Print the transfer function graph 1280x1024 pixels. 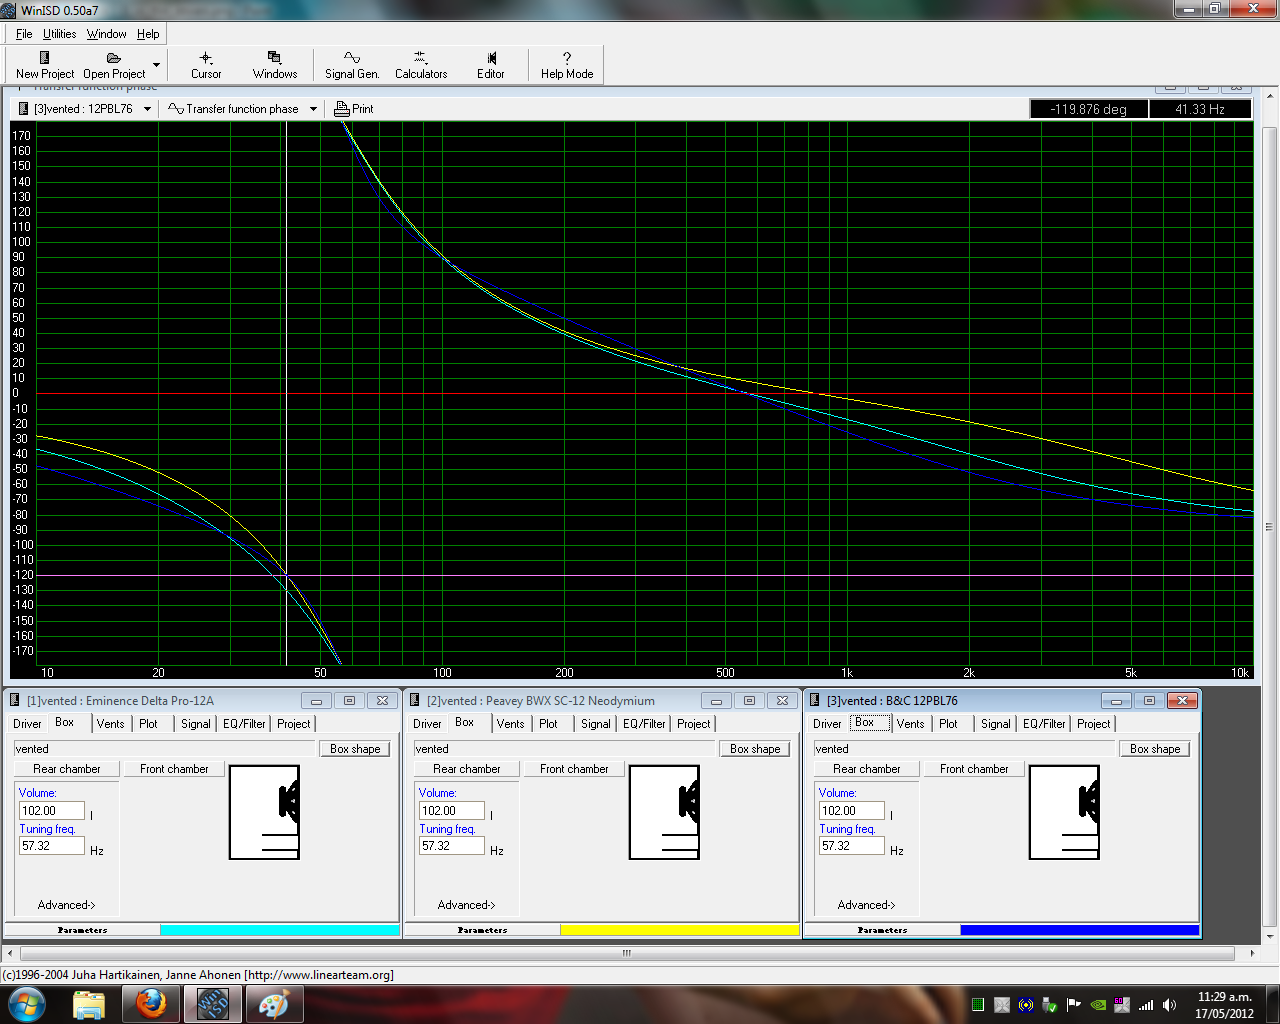point(354,109)
